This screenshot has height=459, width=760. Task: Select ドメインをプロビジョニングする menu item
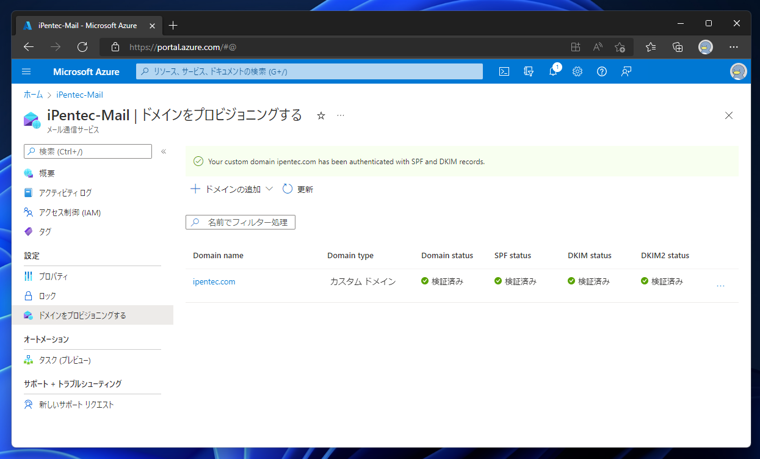tap(92, 315)
